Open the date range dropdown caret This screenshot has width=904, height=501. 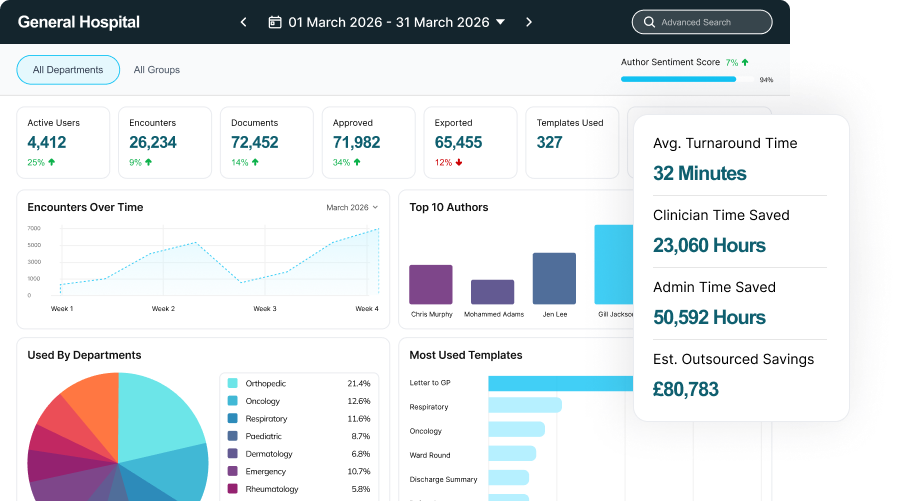pos(500,22)
